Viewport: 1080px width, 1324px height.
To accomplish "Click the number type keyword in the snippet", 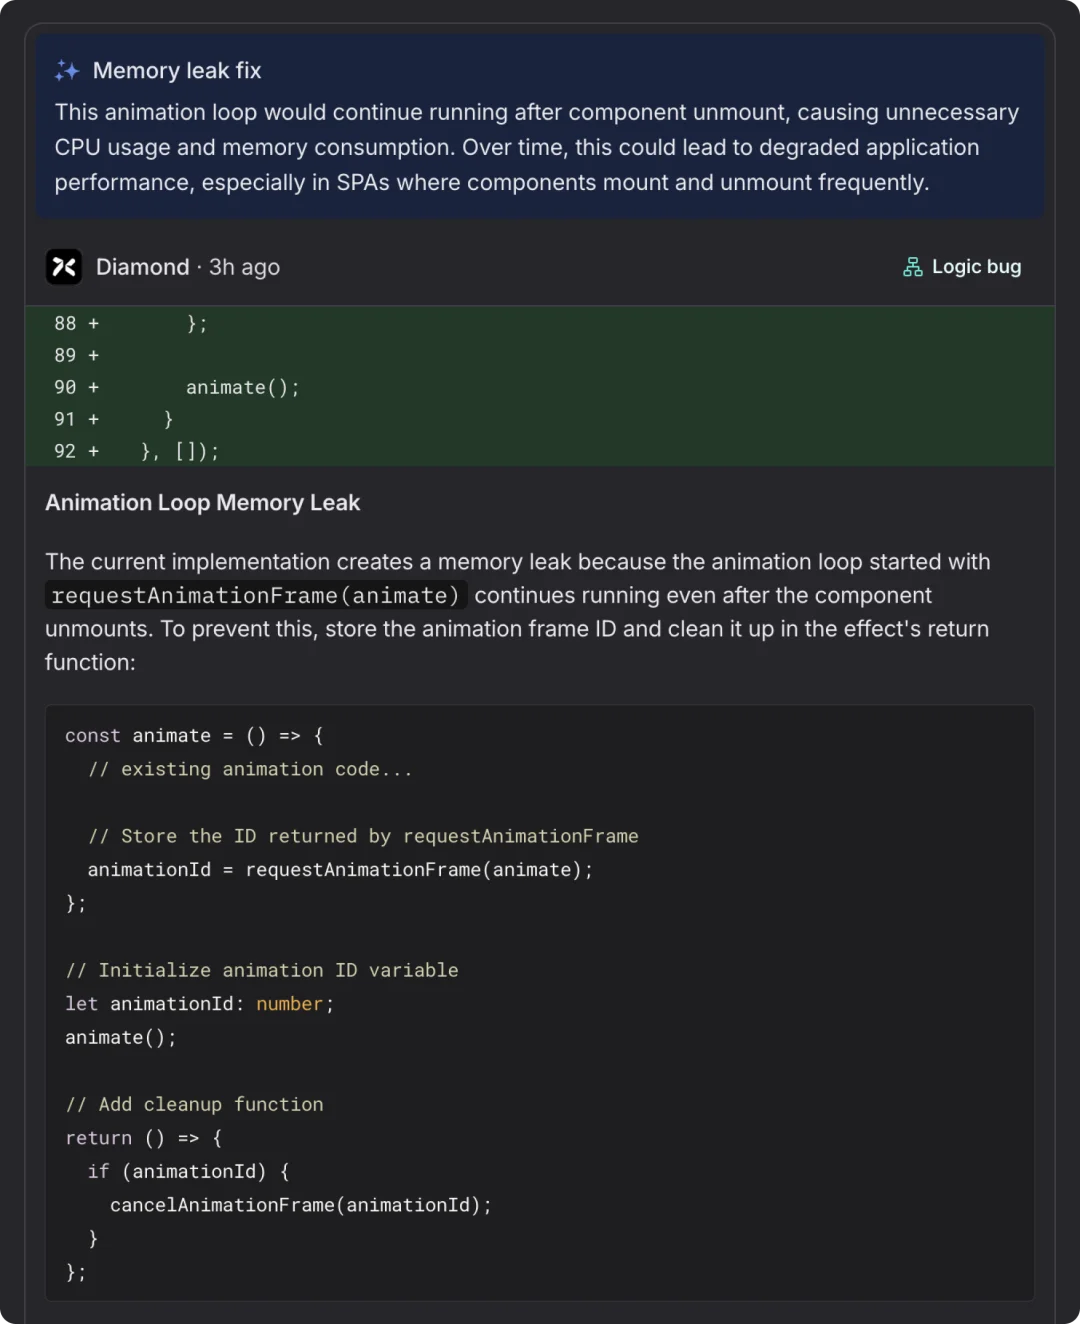I will [288, 1004].
